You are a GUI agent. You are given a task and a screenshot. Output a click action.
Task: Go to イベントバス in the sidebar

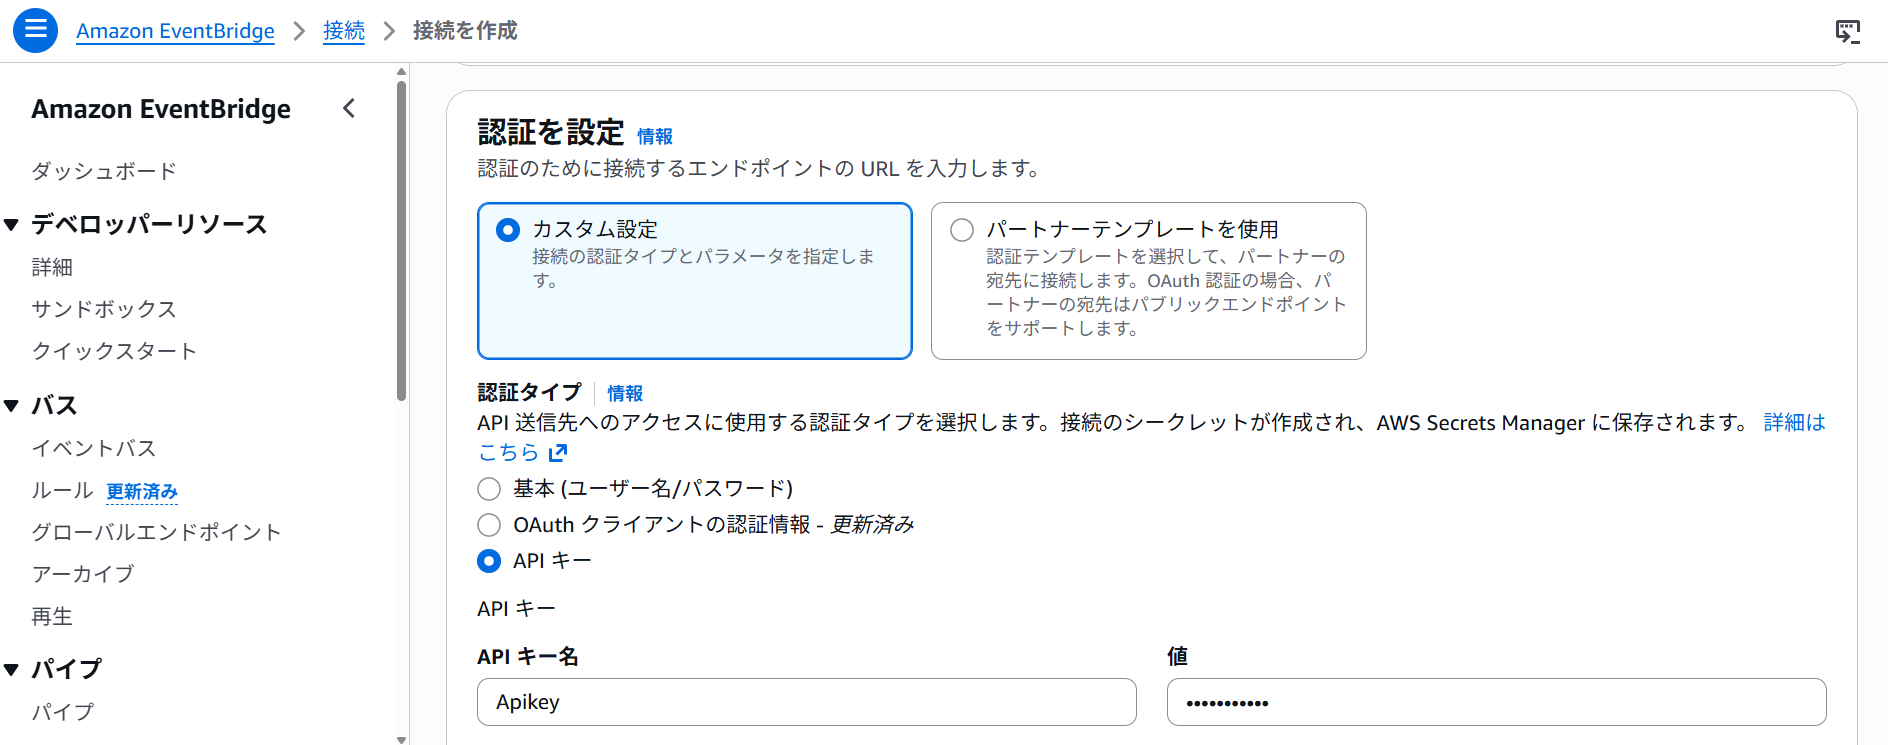[x=94, y=448]
